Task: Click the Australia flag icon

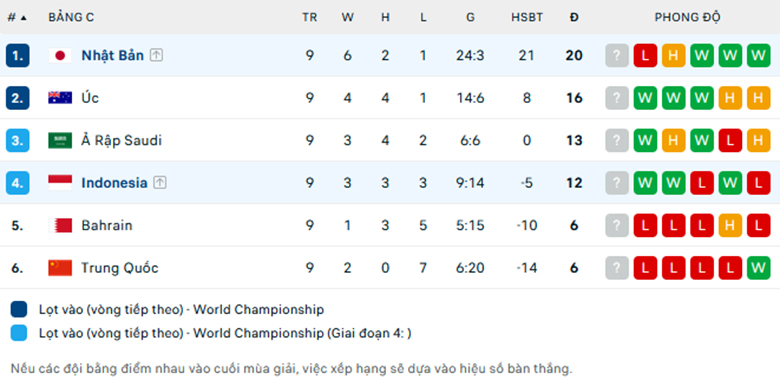Action: tap(60, 98)
